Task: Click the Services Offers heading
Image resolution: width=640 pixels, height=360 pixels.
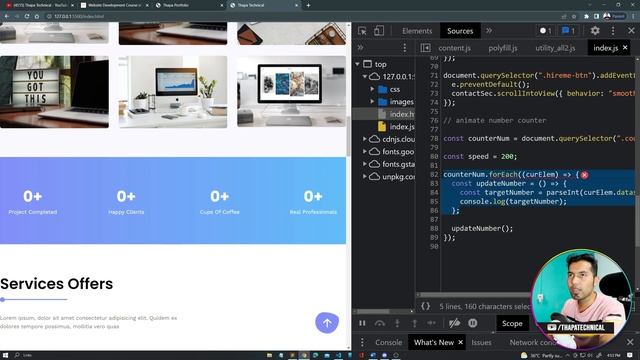Action: coord(56,284)
